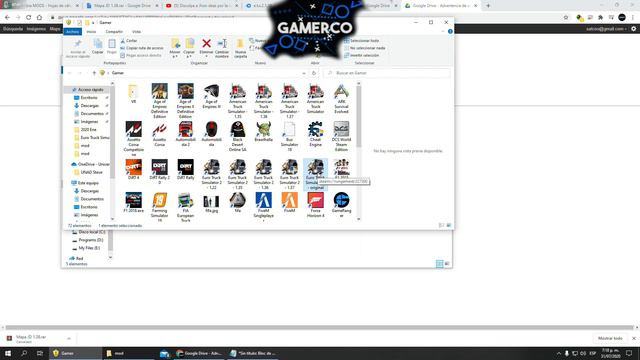Open the 2020 Ene folder in the navigation pane
The height and width of the screenshot is (360, 640).
coord(85,129)
